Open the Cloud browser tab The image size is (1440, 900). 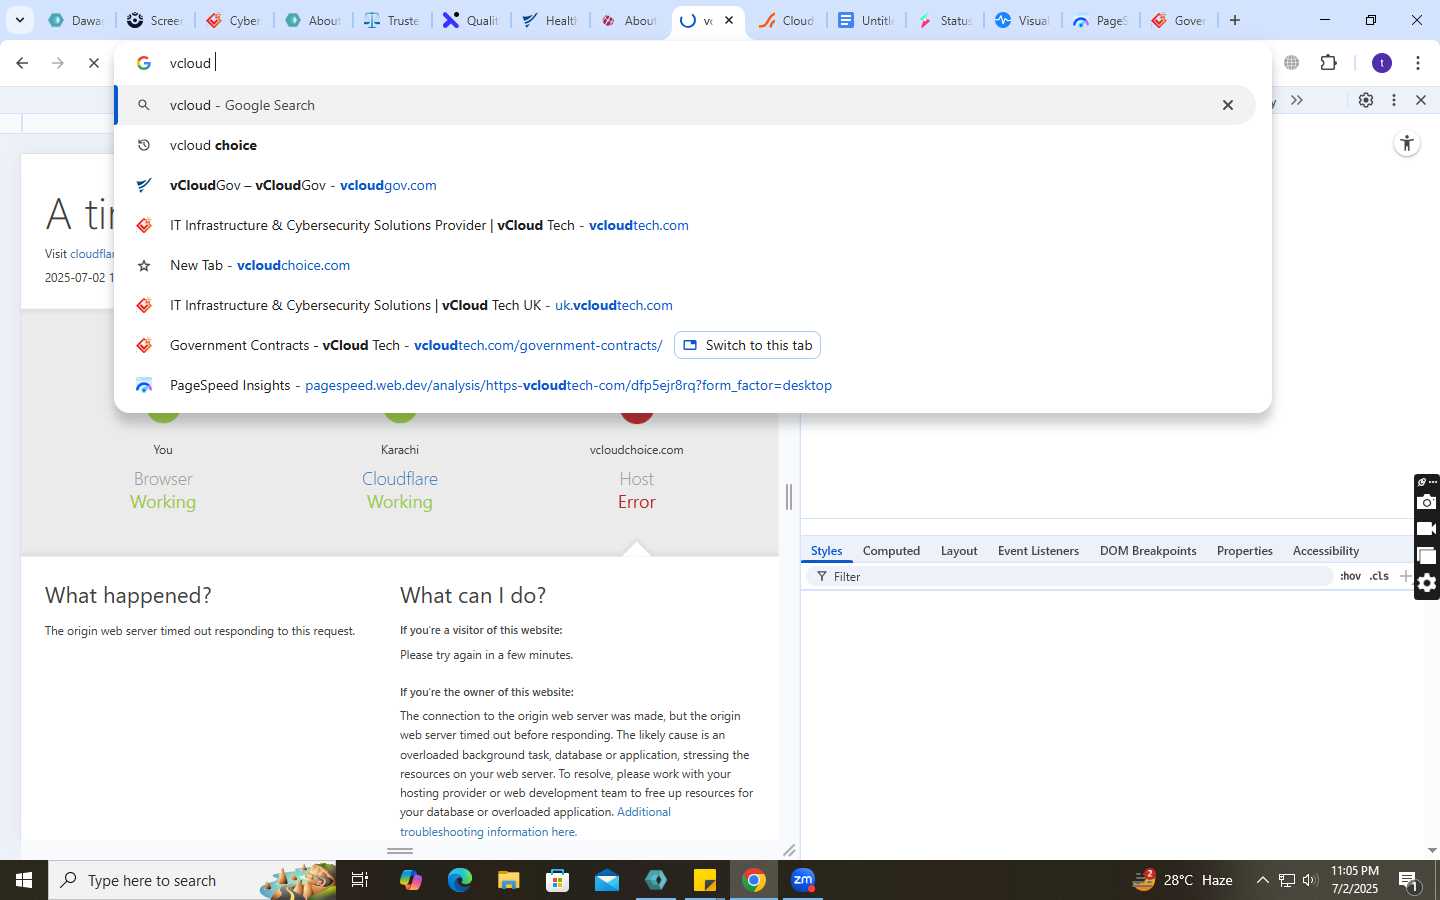[787, 20]
